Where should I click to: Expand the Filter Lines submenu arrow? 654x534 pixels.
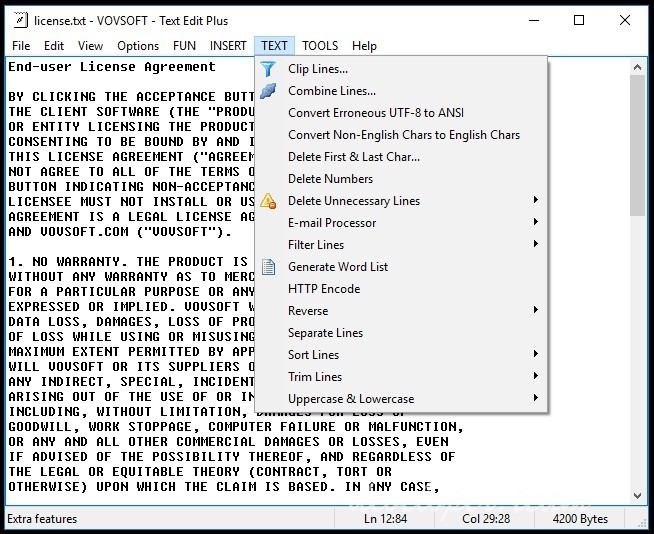pos(536,244)
